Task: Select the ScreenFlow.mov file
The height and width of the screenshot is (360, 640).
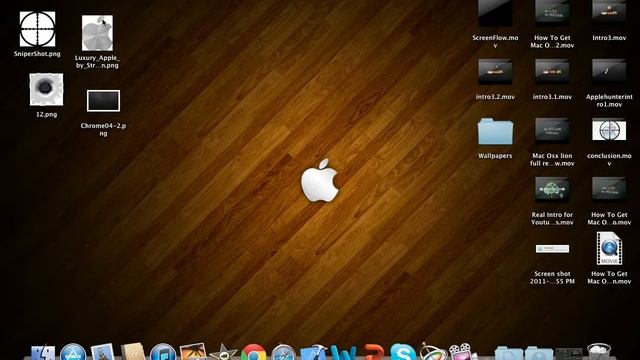Action: point(495,14)
